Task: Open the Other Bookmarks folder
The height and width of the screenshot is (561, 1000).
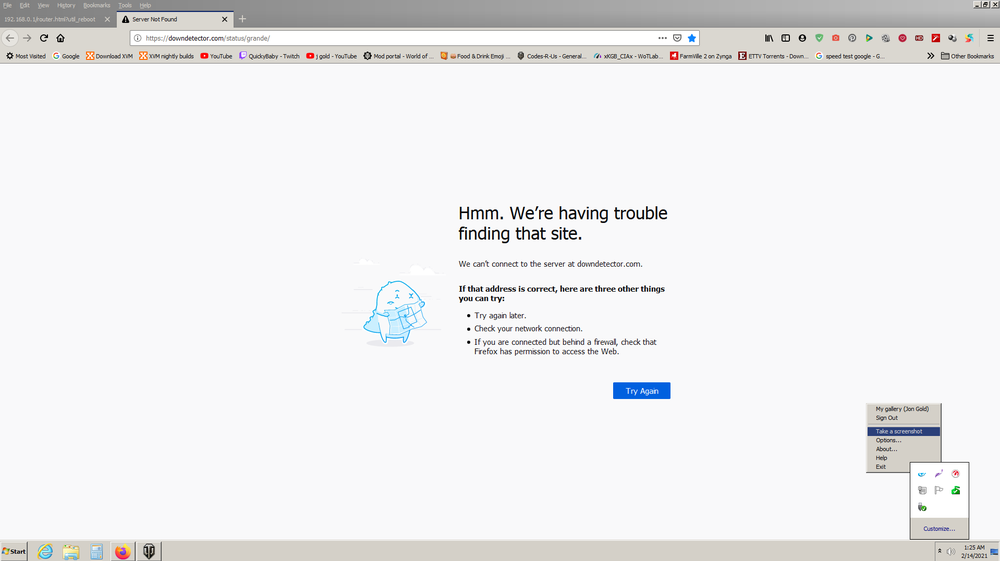Action: click(967, 56)
